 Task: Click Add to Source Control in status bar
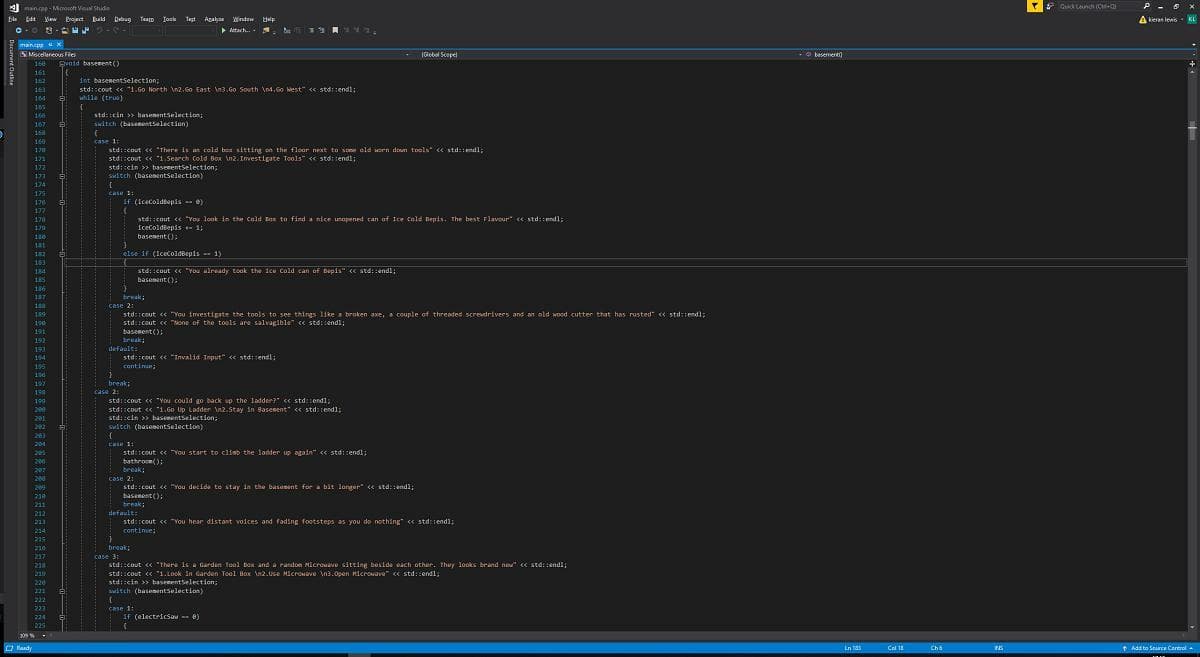[x=1157, y=649]
